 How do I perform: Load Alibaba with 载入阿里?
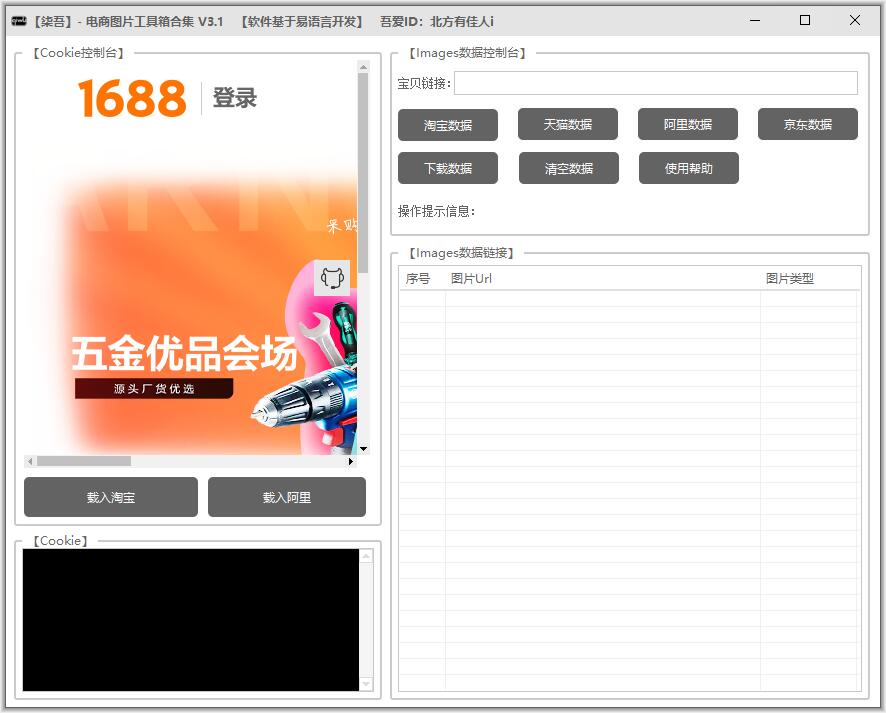tap(286, 497)
